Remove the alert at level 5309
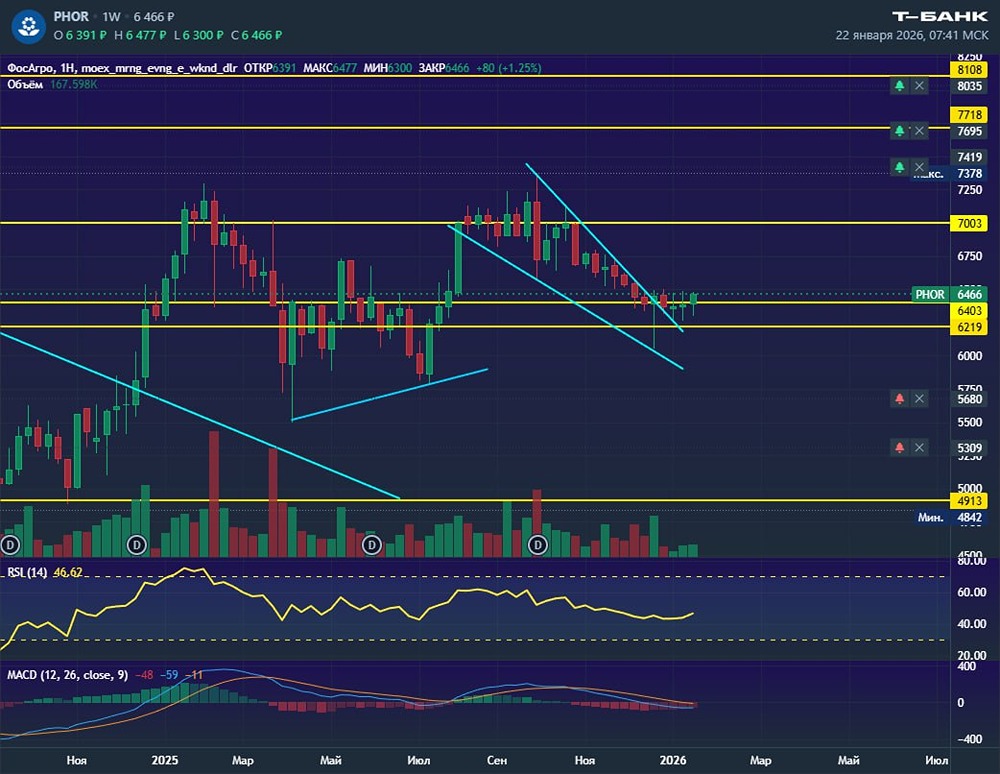1000x774 pixels. 919,448
